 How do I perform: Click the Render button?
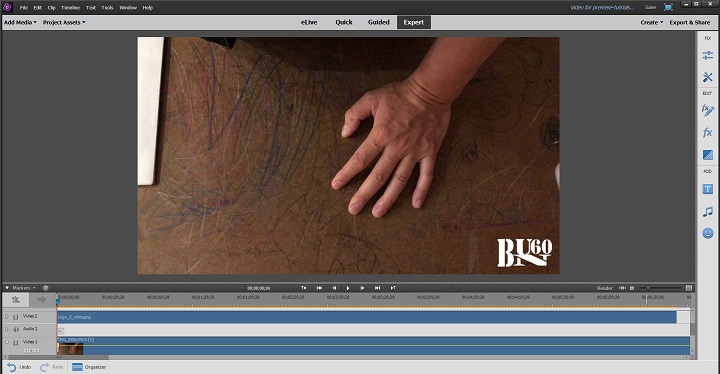point(604,288)
